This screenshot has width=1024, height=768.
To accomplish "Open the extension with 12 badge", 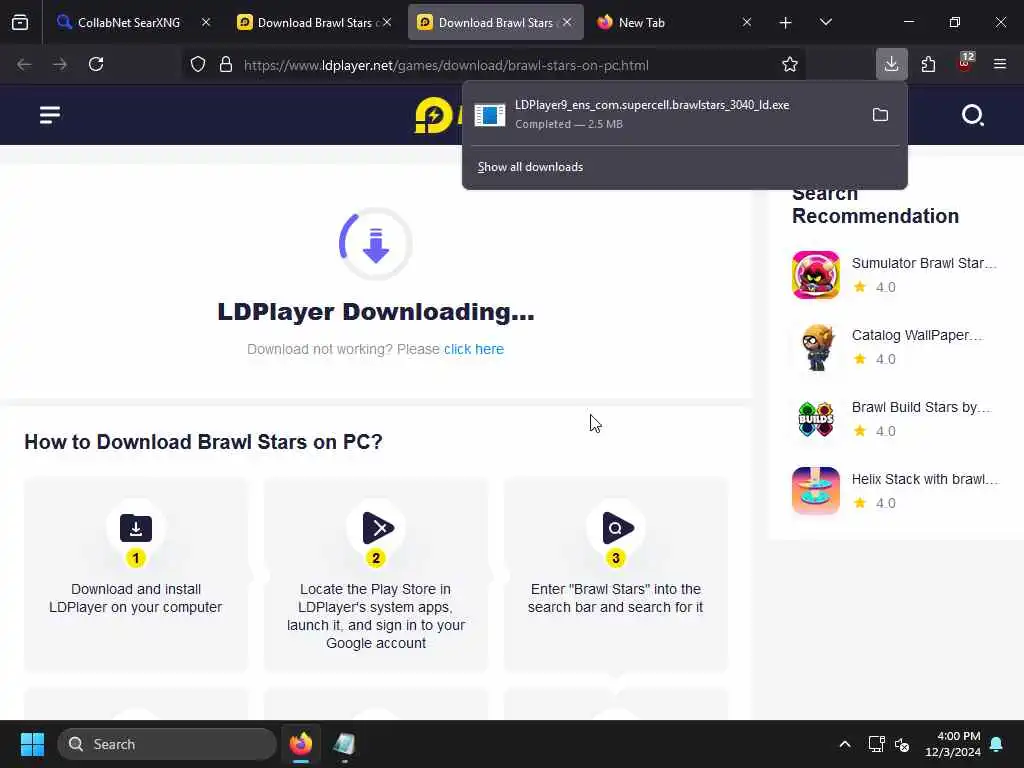I will coord(965,63).
